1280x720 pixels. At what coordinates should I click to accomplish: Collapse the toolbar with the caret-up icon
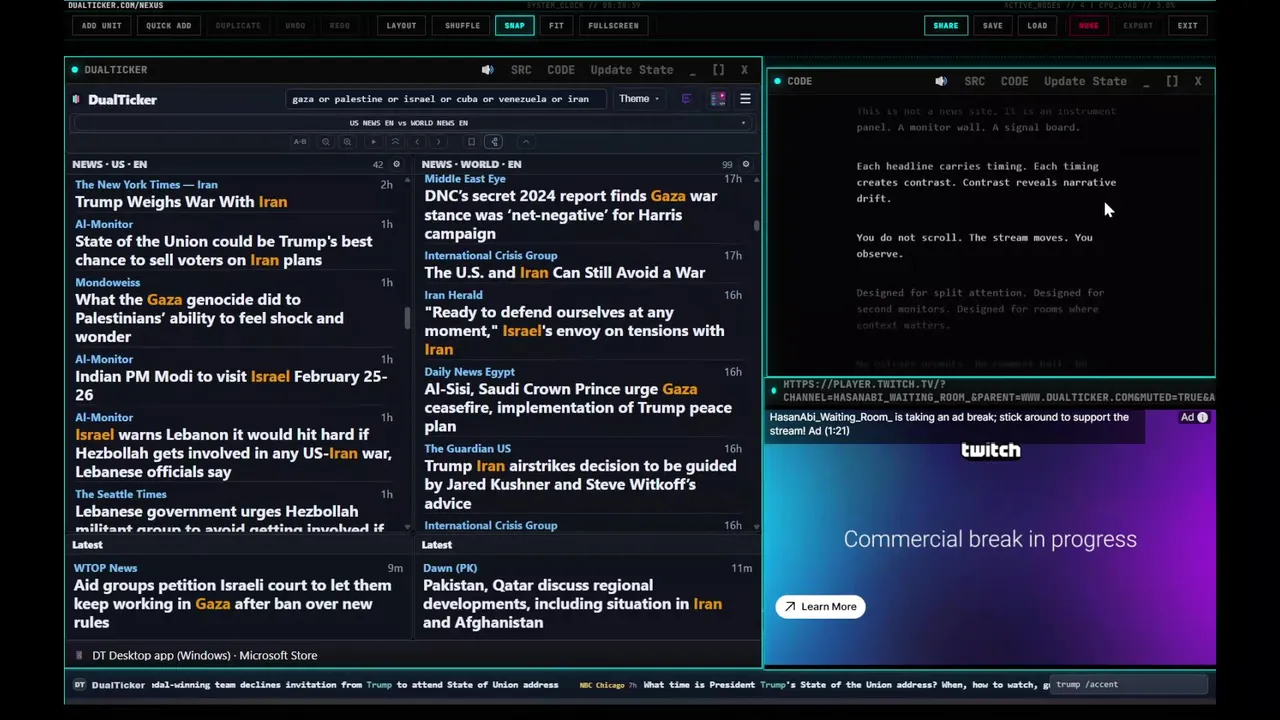pyautogui.click(x=526, y=142)
